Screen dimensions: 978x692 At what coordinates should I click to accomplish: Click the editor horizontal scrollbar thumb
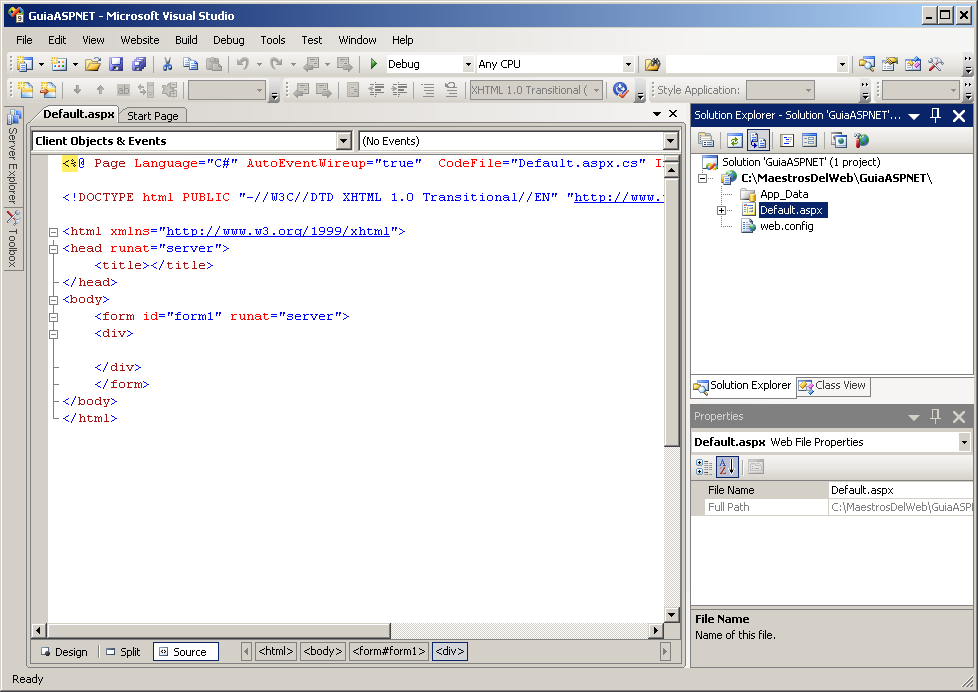[x=219, y=630]
